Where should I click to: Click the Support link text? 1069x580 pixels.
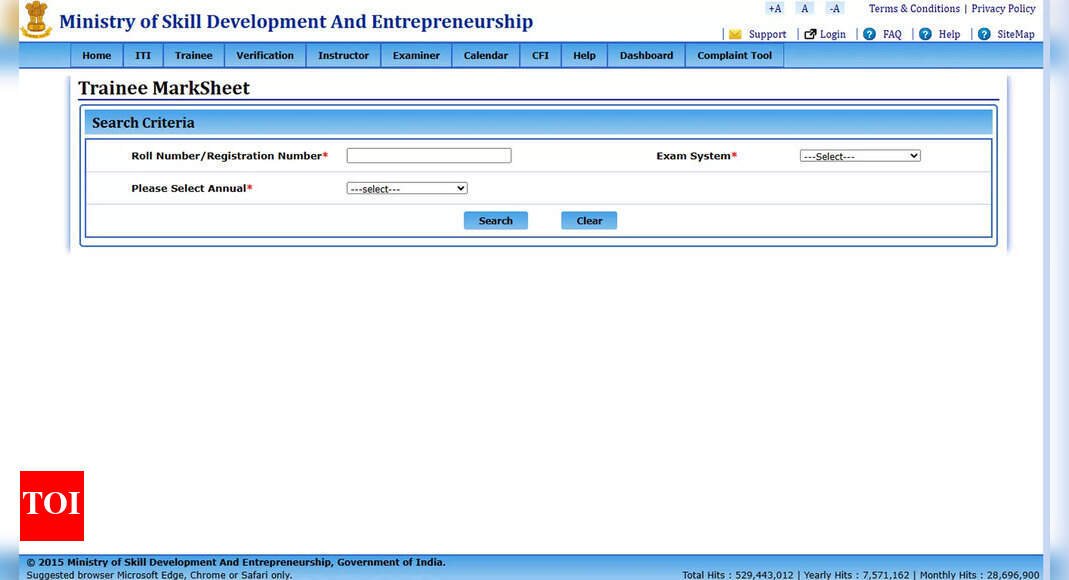768,34
